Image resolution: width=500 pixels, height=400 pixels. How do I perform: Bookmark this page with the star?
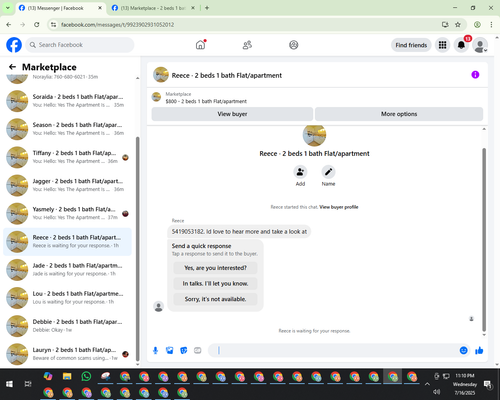[x=458, y=25]
